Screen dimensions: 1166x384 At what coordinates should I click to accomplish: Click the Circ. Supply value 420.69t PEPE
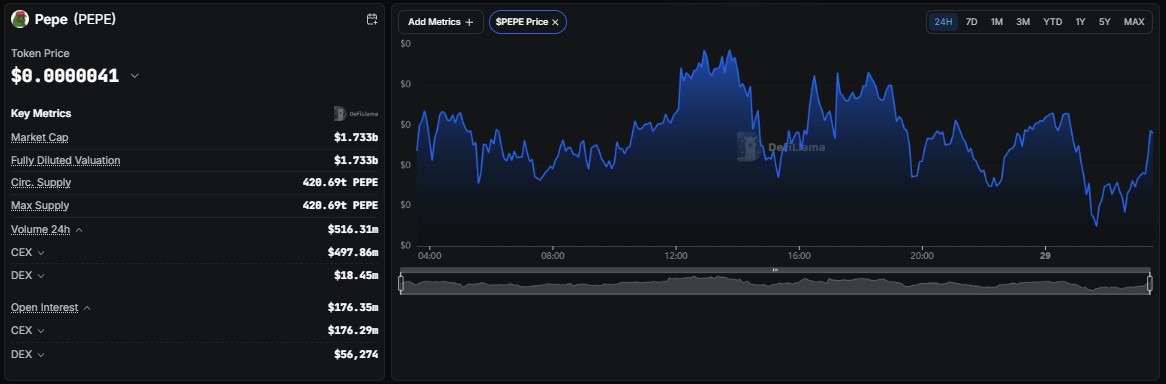pos(340,183)
